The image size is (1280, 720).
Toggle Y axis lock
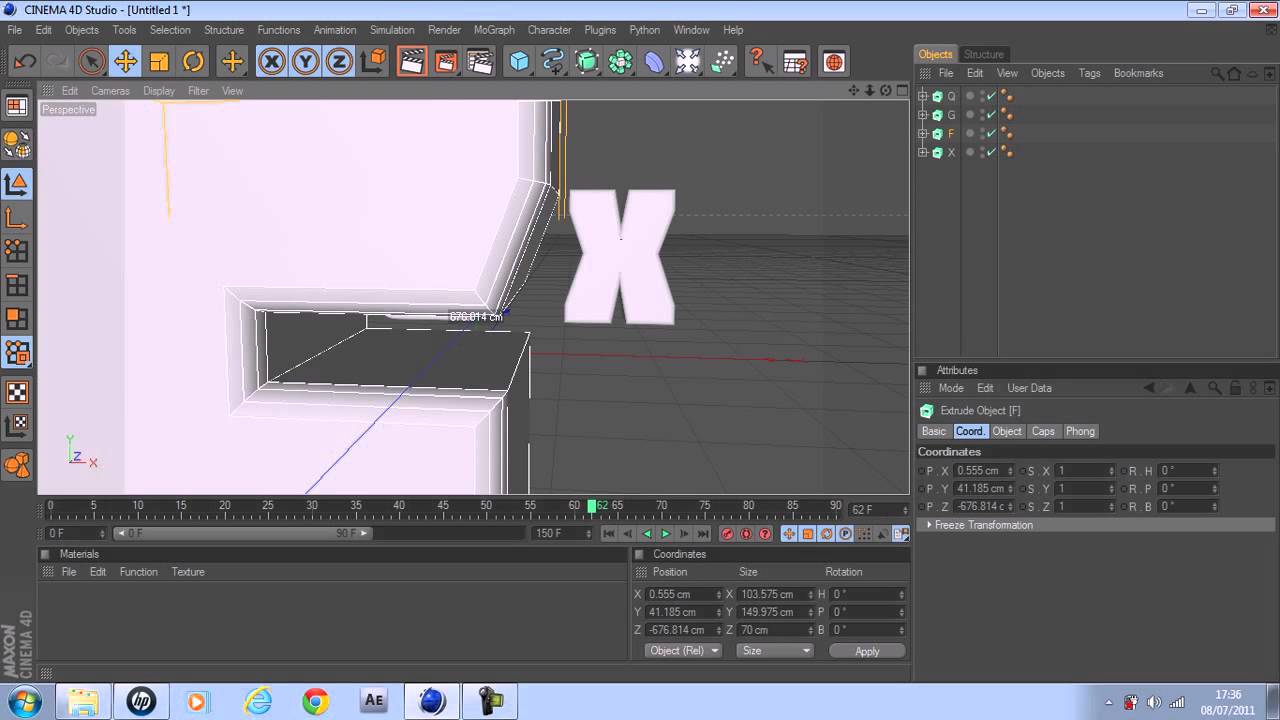coord(306,62)
